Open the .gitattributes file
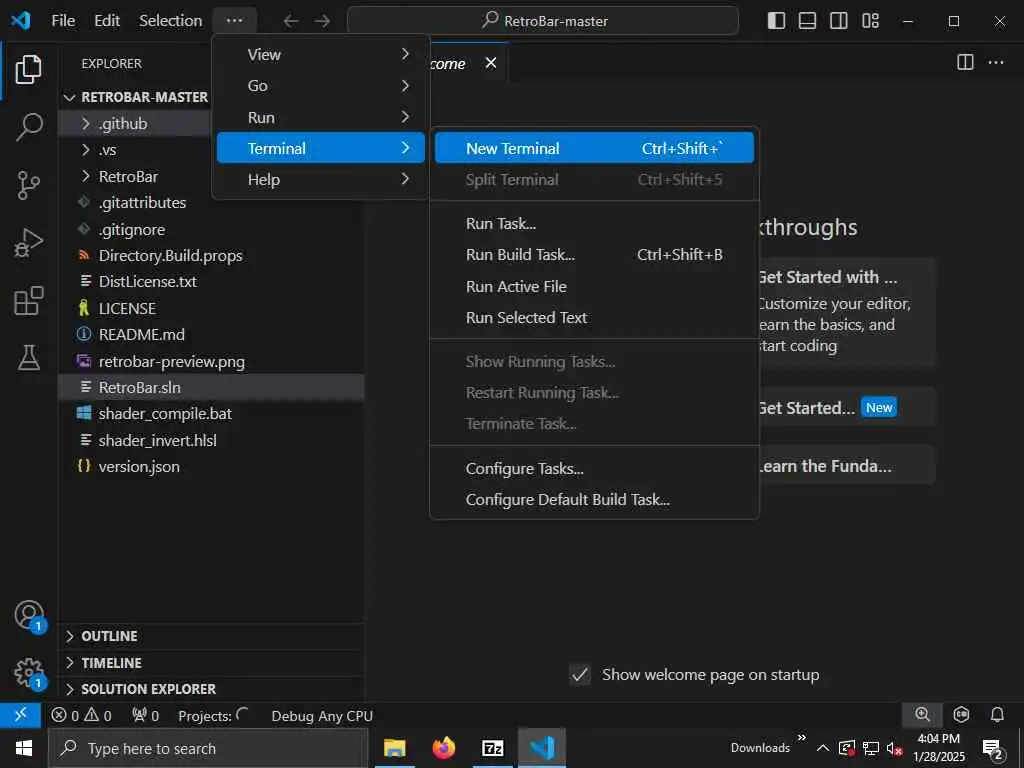Image resolution: width=1024 pixels, height=768 pixels. click(142, 202)
